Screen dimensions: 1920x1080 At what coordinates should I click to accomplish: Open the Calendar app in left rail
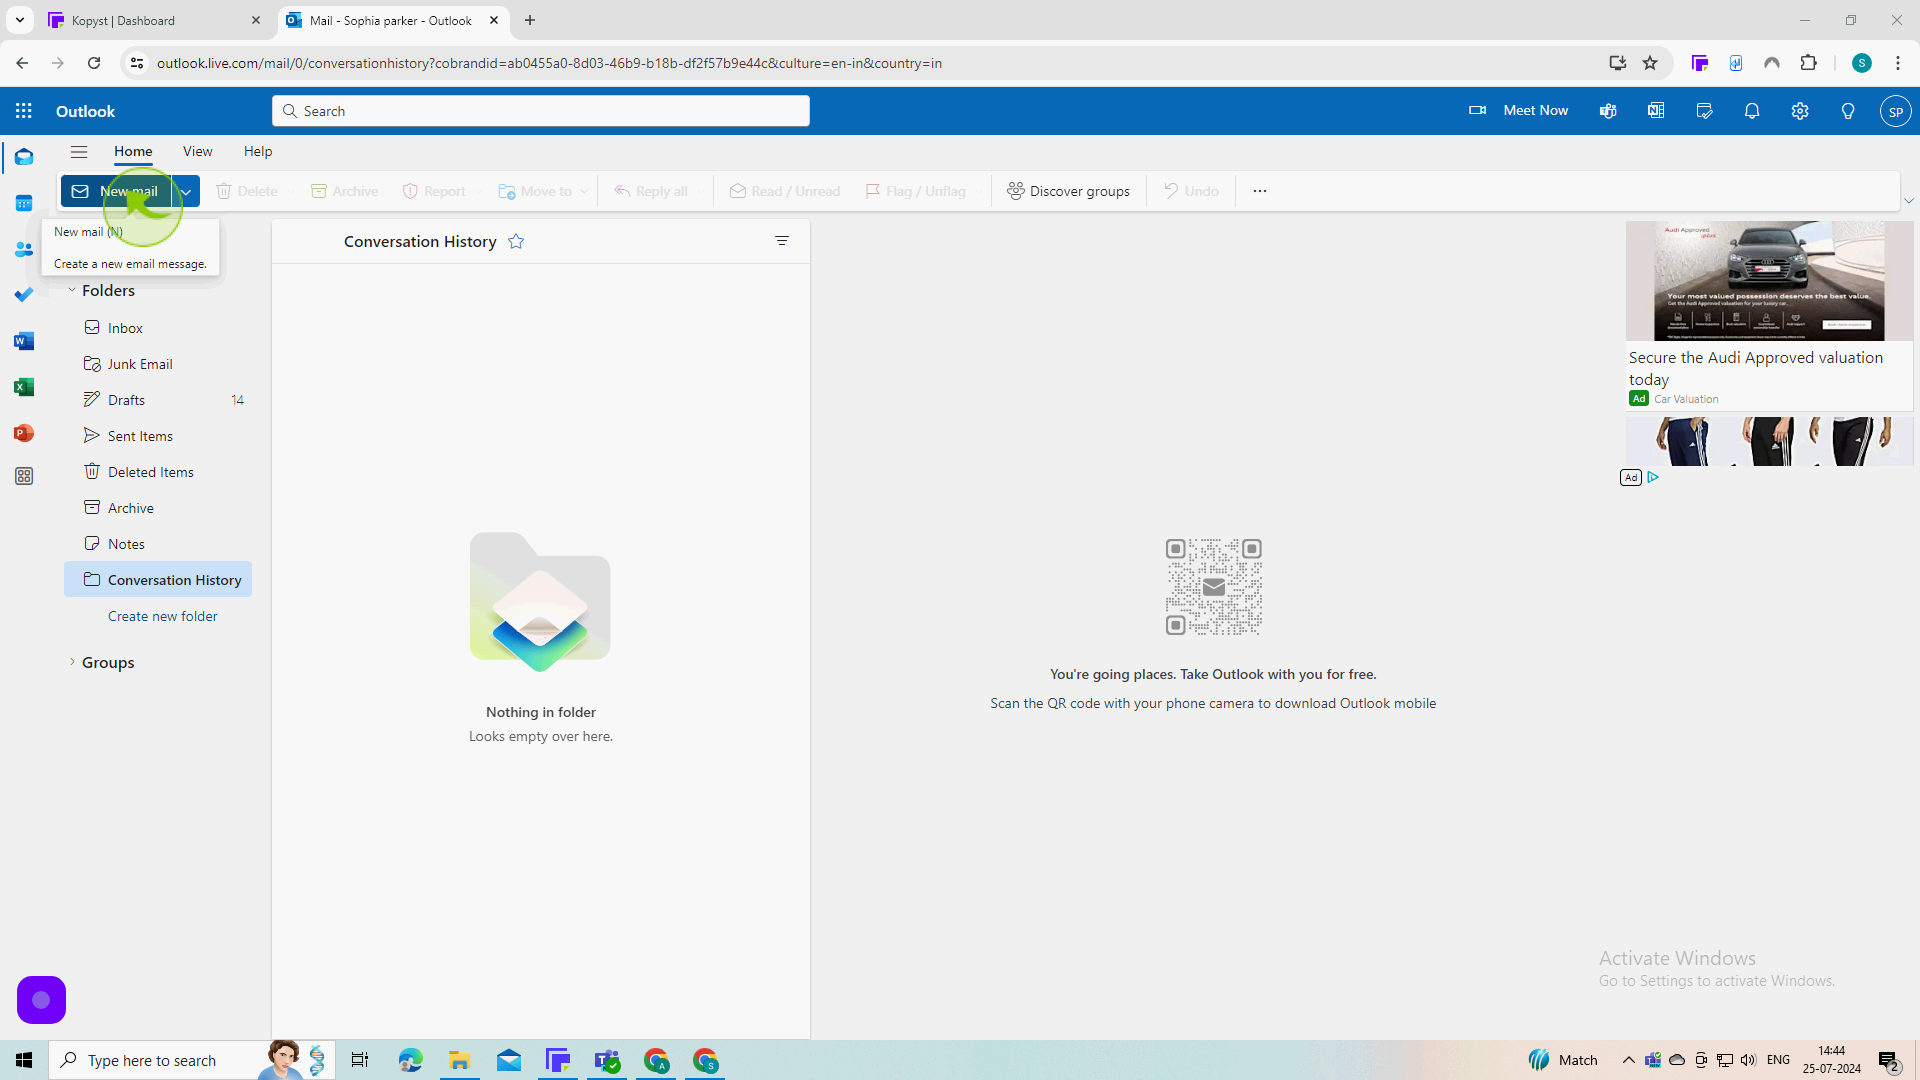click(24, 203)
